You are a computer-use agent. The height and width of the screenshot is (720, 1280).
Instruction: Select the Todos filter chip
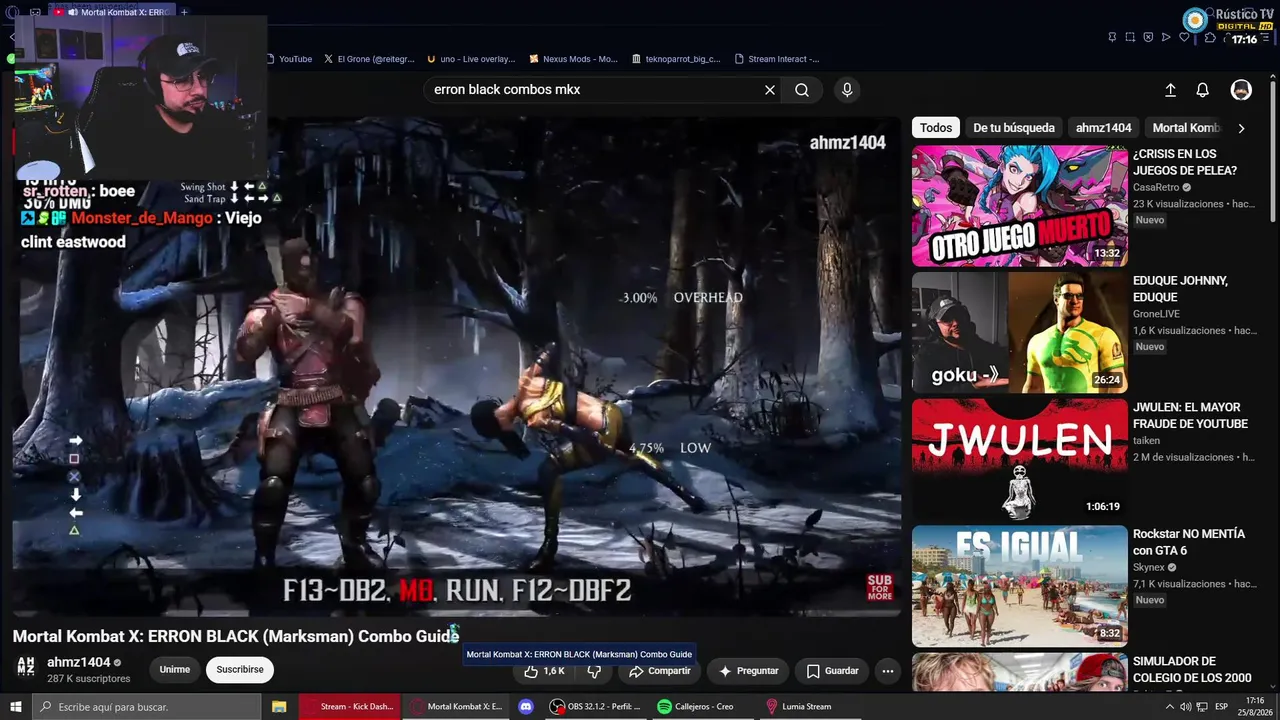click(x=936, y=128)
